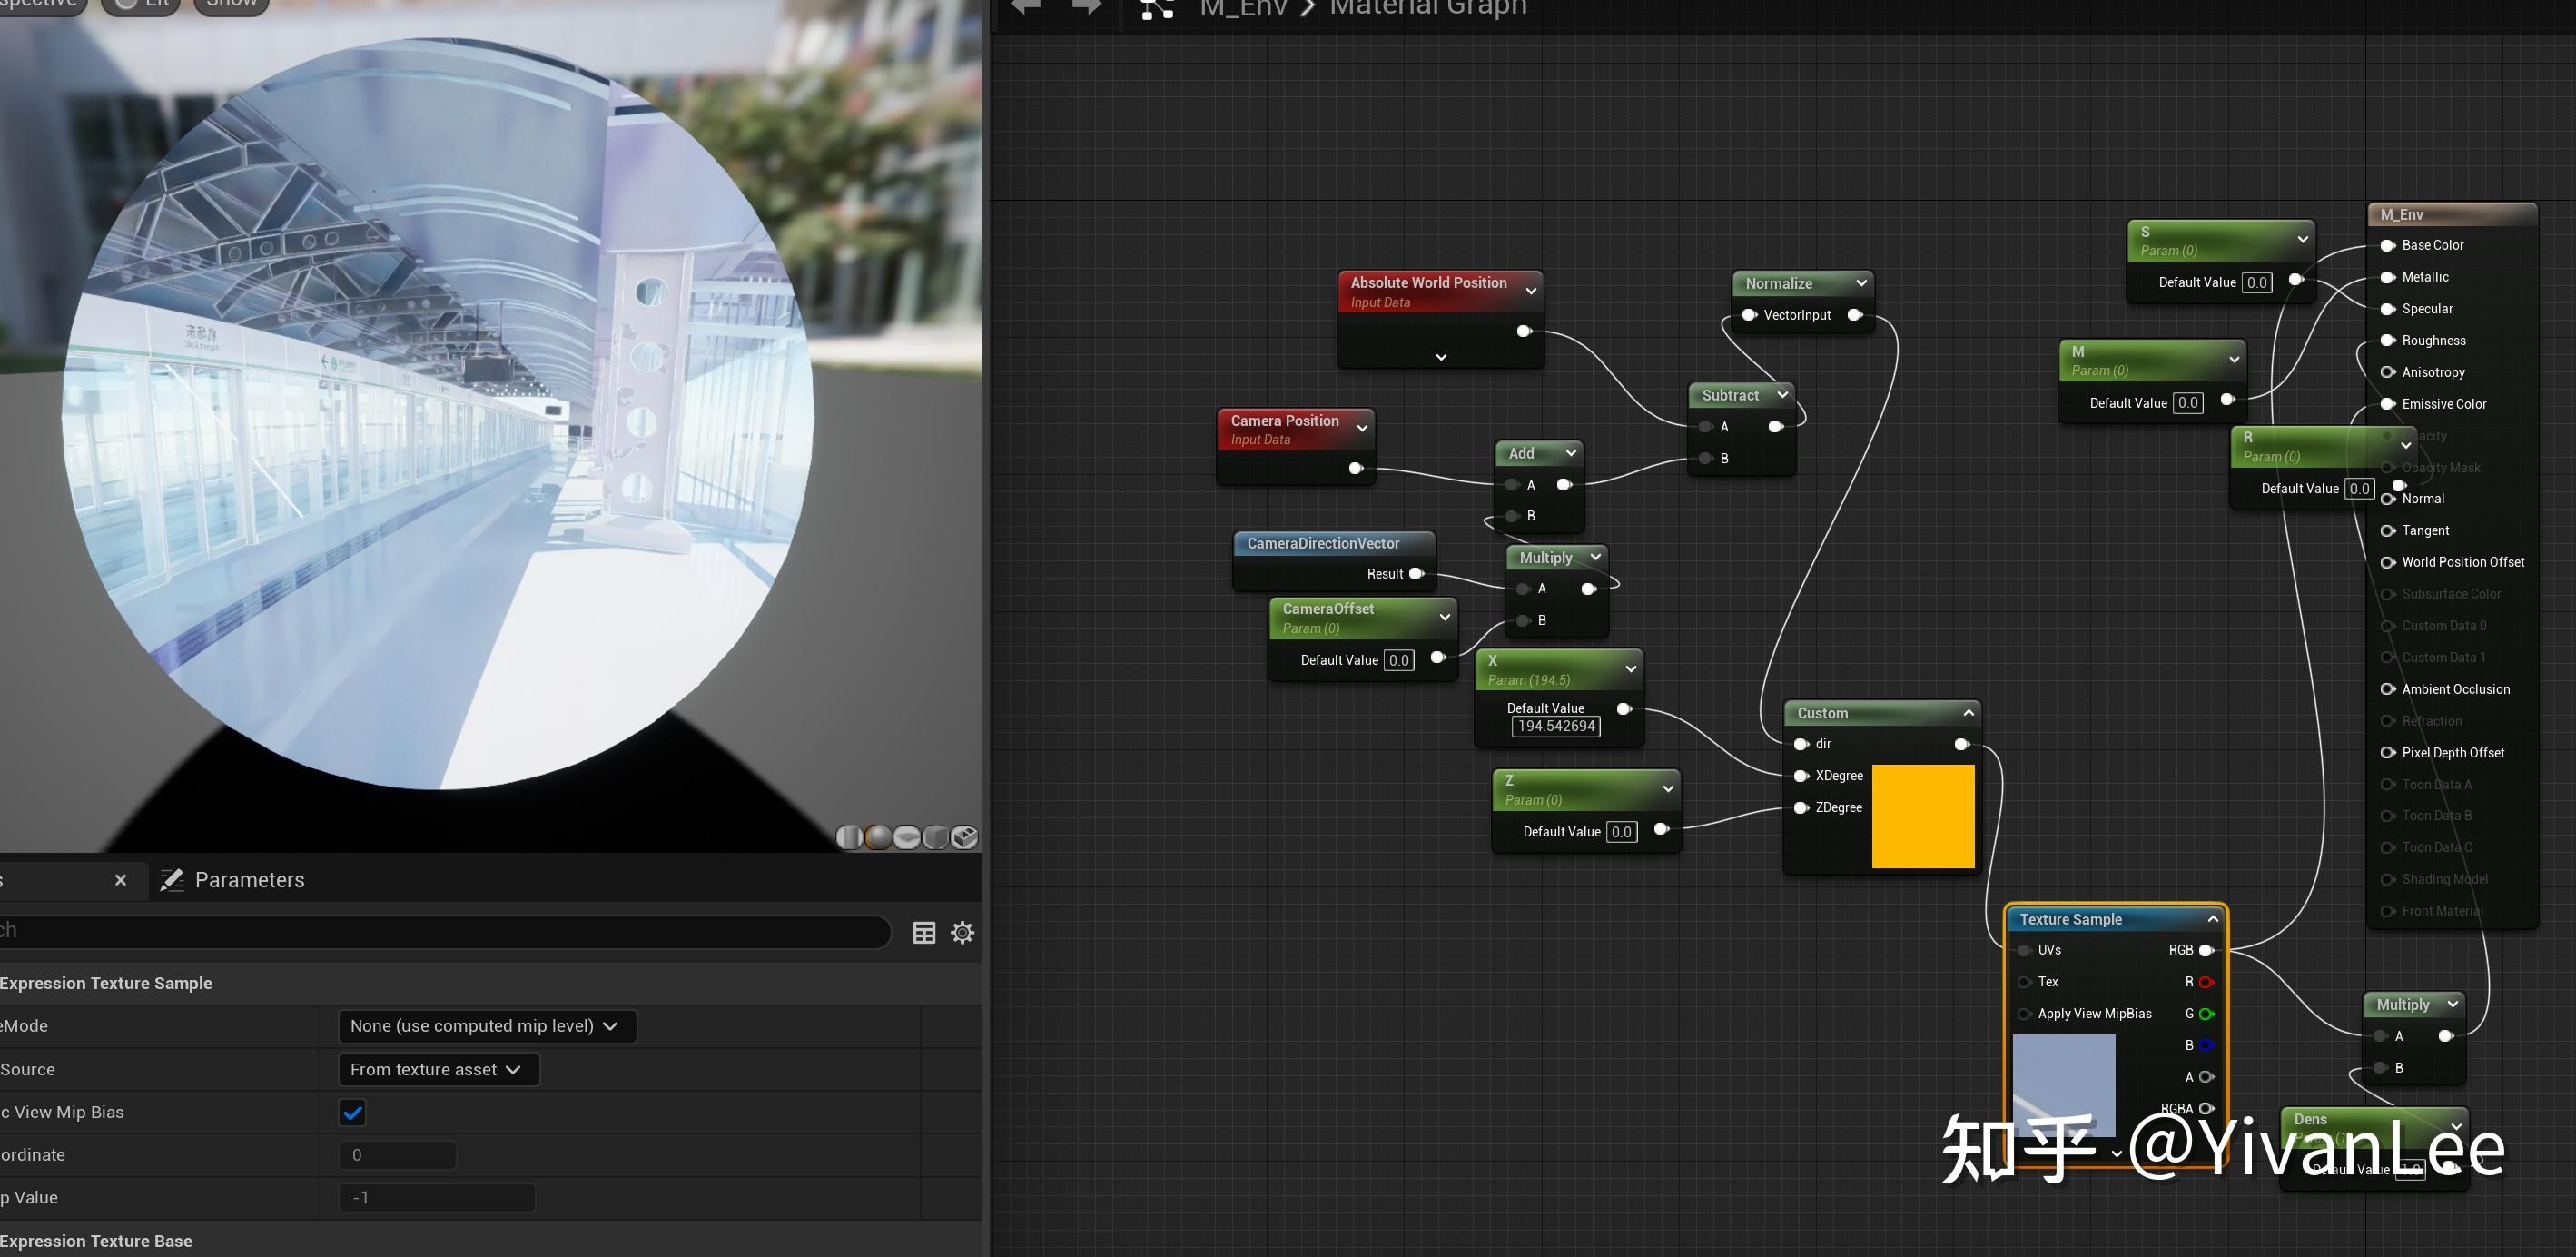Select the sphere preview mesh shape
The width and height of the screenshot is (2576, 1257).
point(878,836)
